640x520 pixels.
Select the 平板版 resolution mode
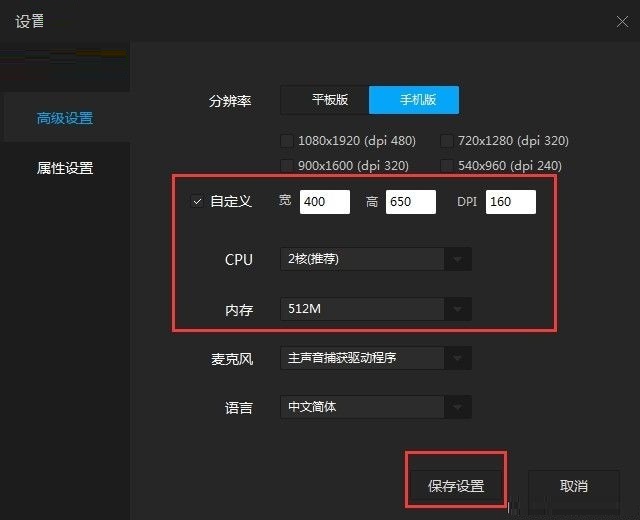[325, 100]
